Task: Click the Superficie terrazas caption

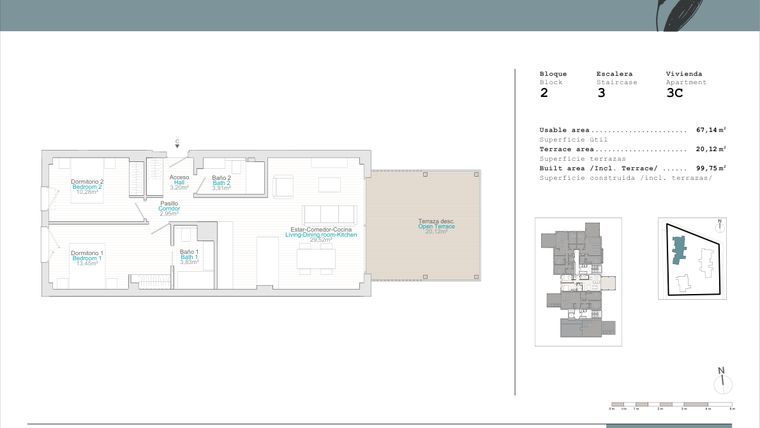Action: click(x=583, y=159)
